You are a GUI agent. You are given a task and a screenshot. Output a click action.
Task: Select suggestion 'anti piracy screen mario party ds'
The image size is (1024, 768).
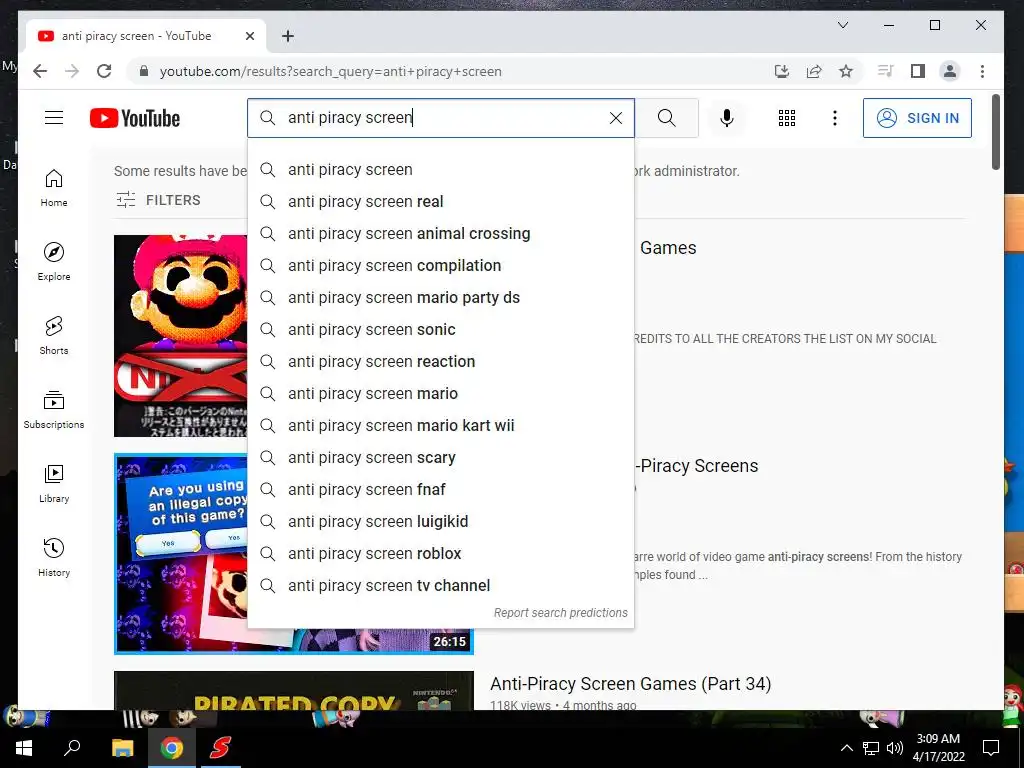(x=441, y=297)
